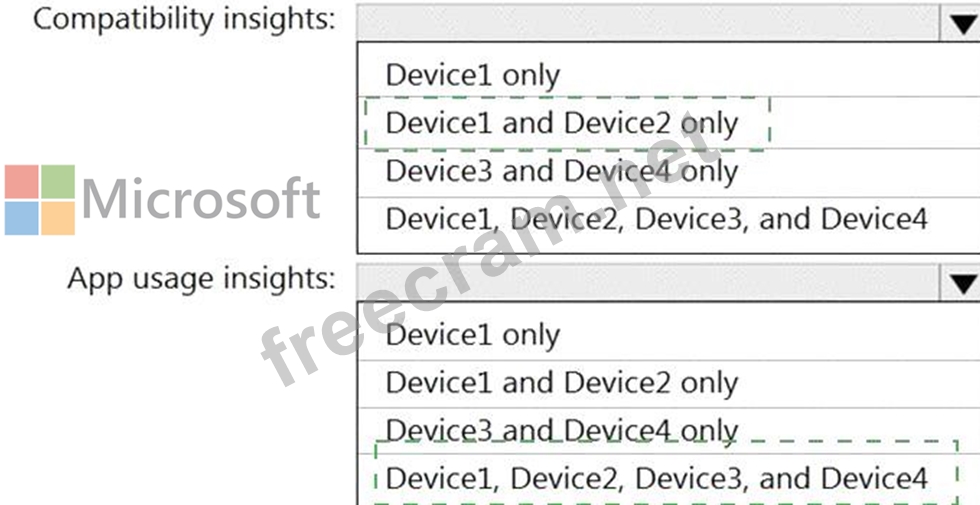This screenshot has width=980, height=505.
Task: Pick "Device3 and Device4 only" under App usage insights
Action: 668,431
